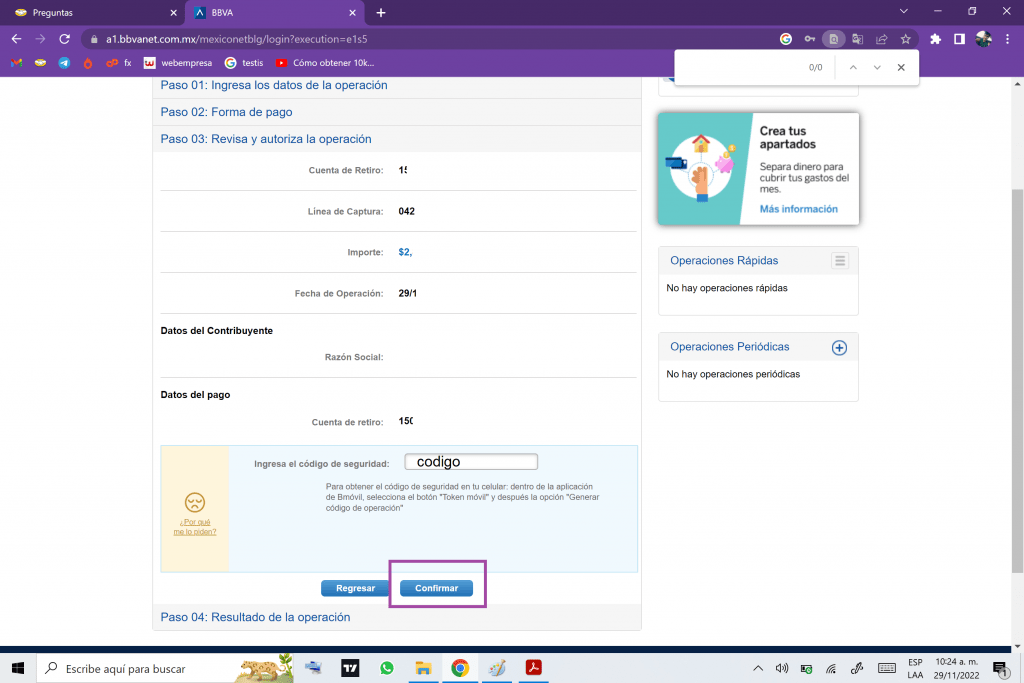This screenshot has height=683, width=1024.
Task: Click the find bar text field
Action: coord(741,67)
